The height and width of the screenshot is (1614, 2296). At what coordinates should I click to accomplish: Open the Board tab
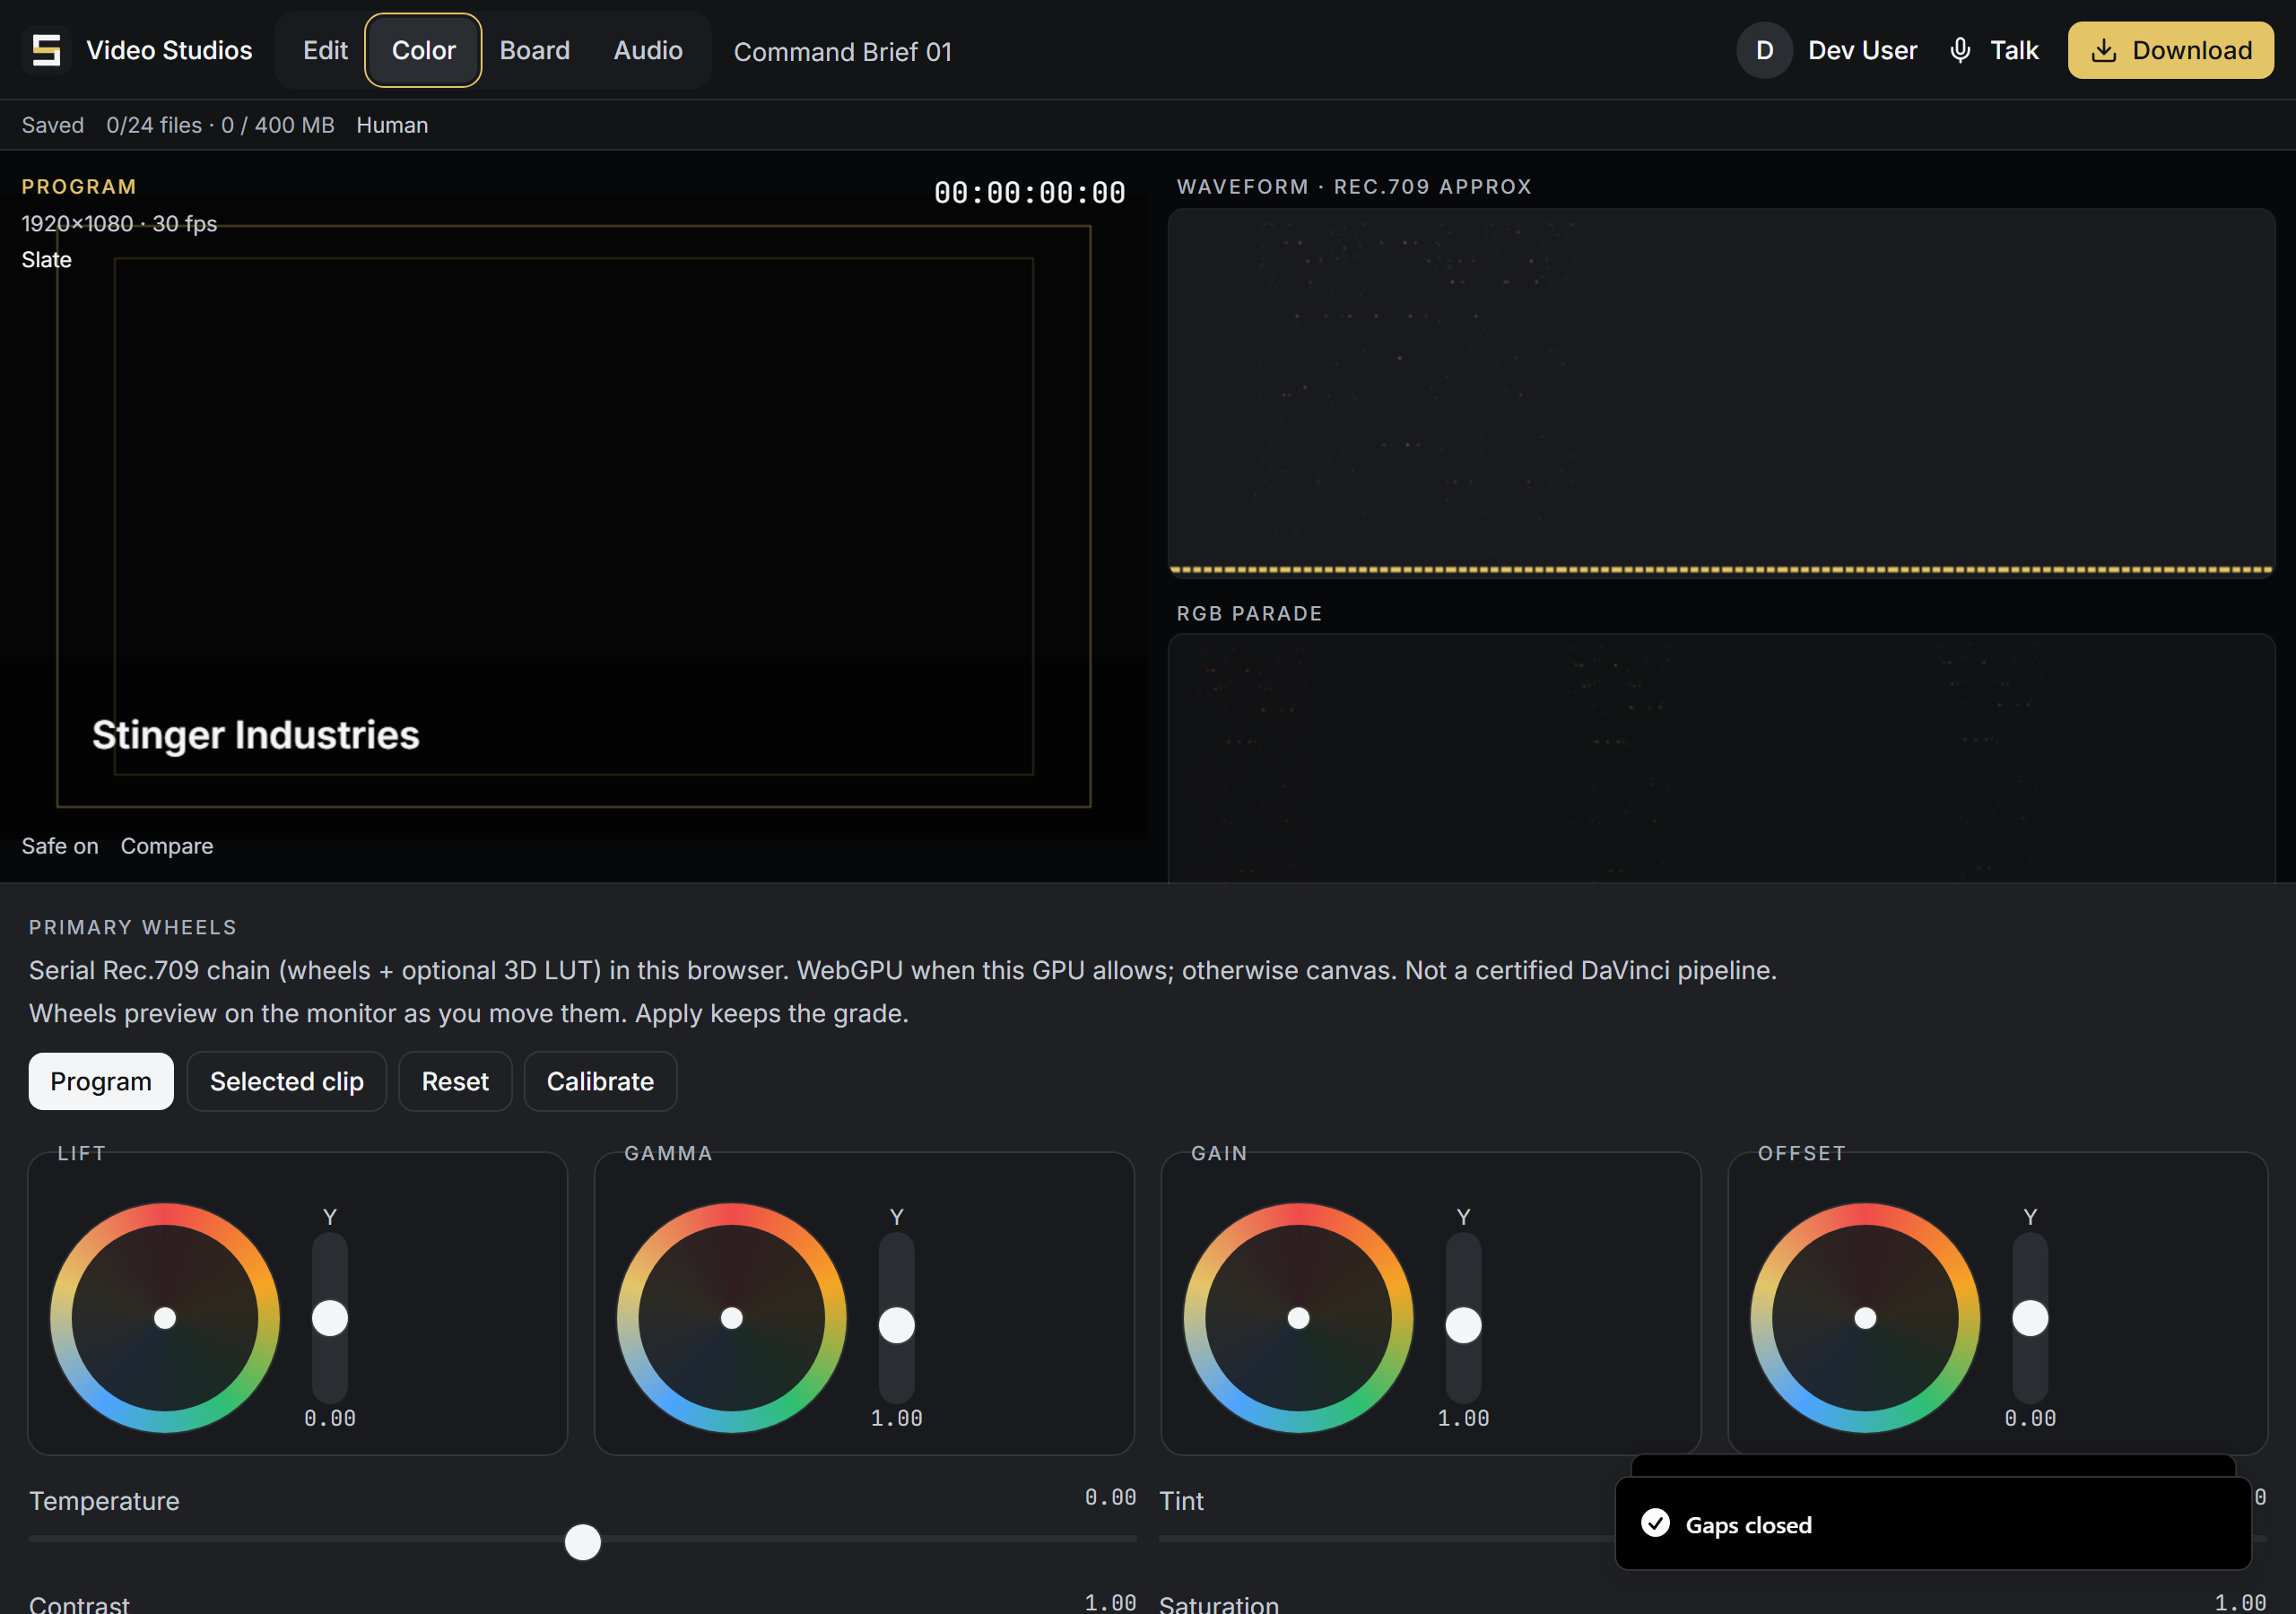[535, 50]
